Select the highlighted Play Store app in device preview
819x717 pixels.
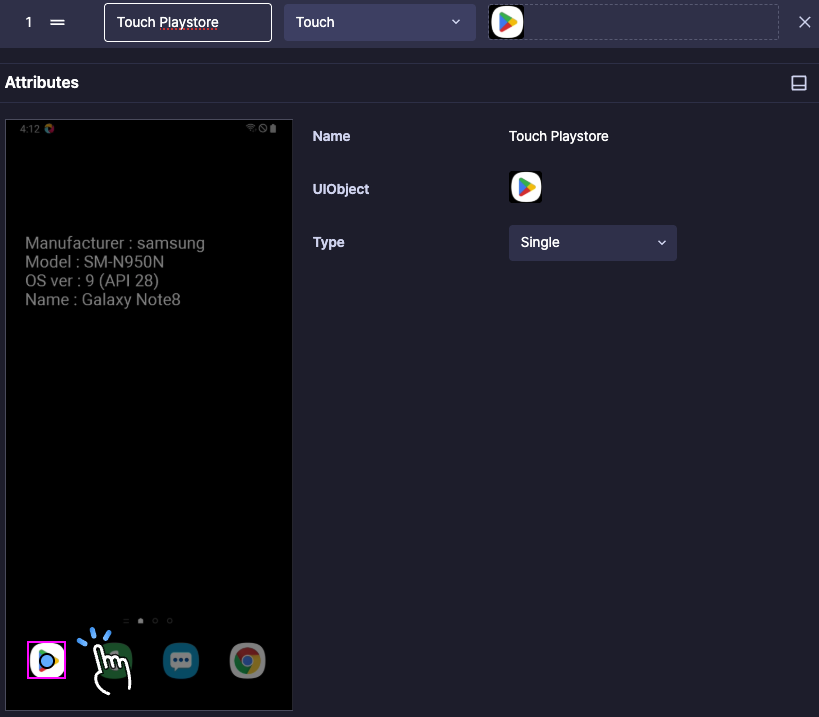point(46,660)
